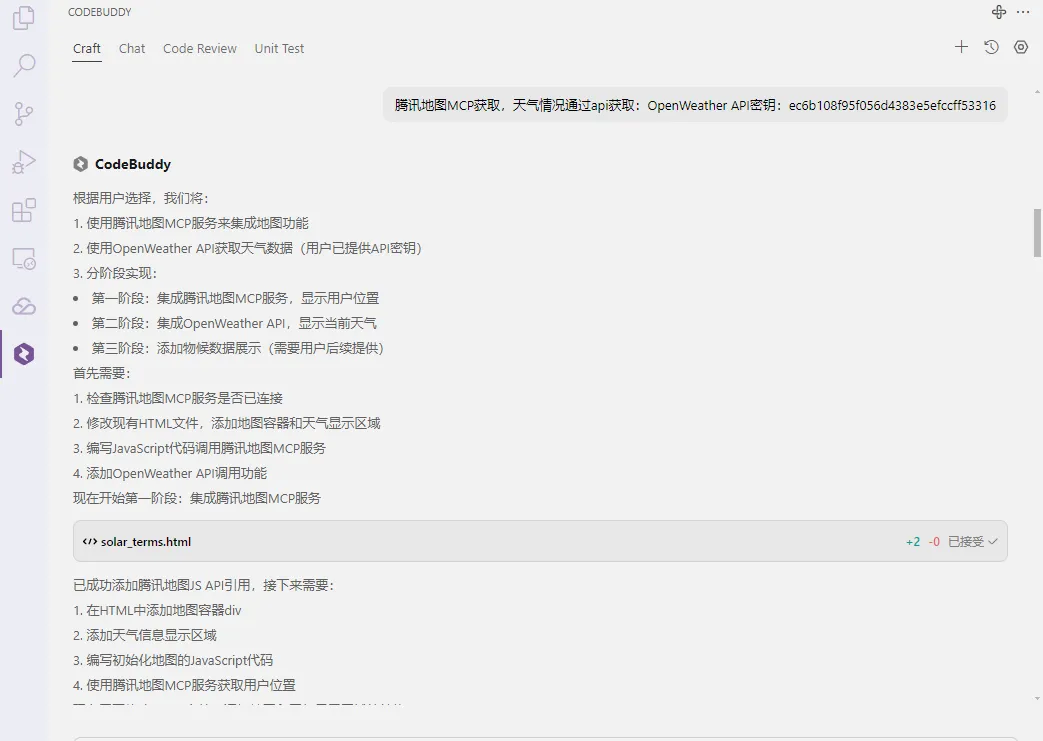Click line '已成功添加腾讯地图JS API引用'
Screen dimensions: 1043x741
point(204,585)
